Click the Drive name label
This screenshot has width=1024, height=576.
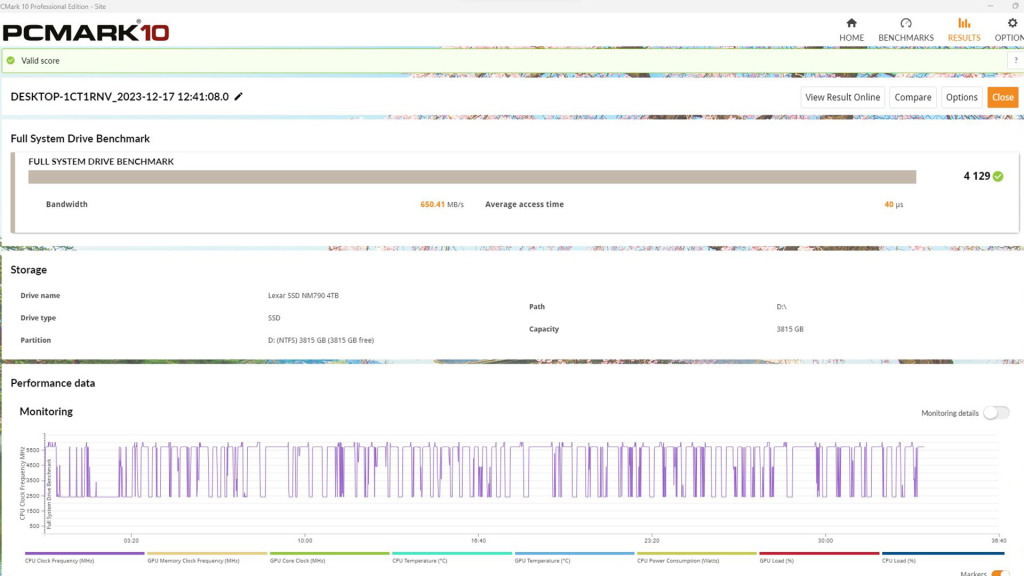pyautogui.click(x=40, y=295)
